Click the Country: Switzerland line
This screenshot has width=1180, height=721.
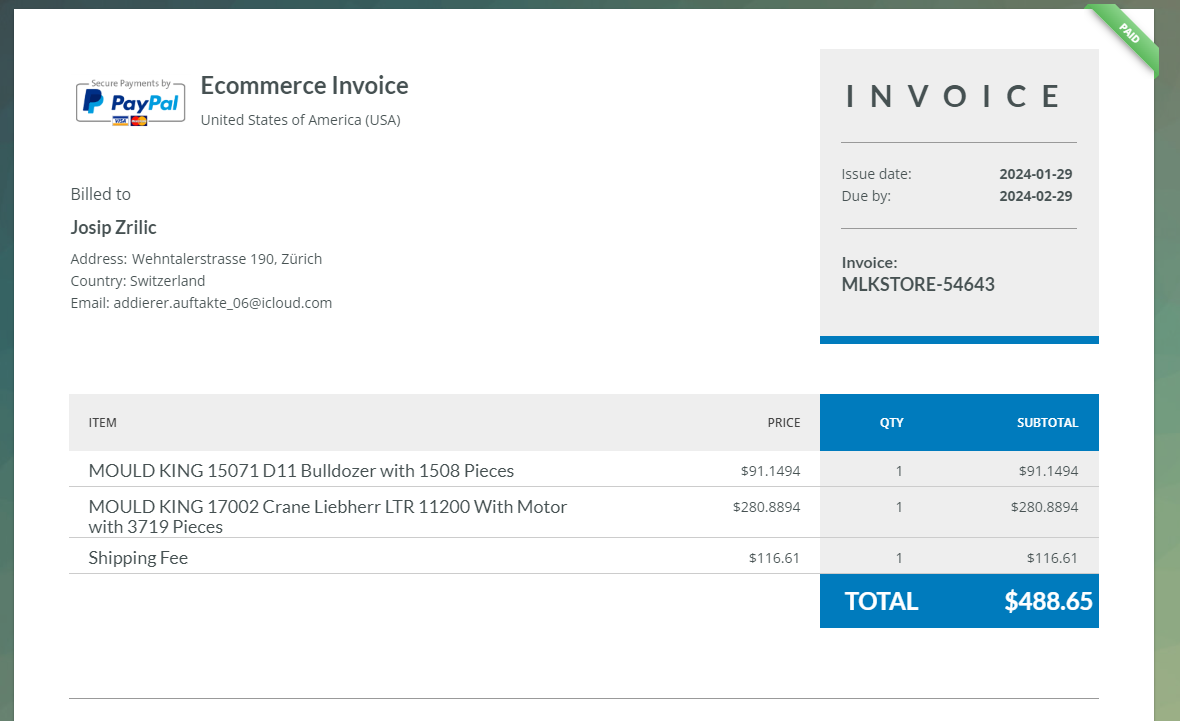coord(138,281)
